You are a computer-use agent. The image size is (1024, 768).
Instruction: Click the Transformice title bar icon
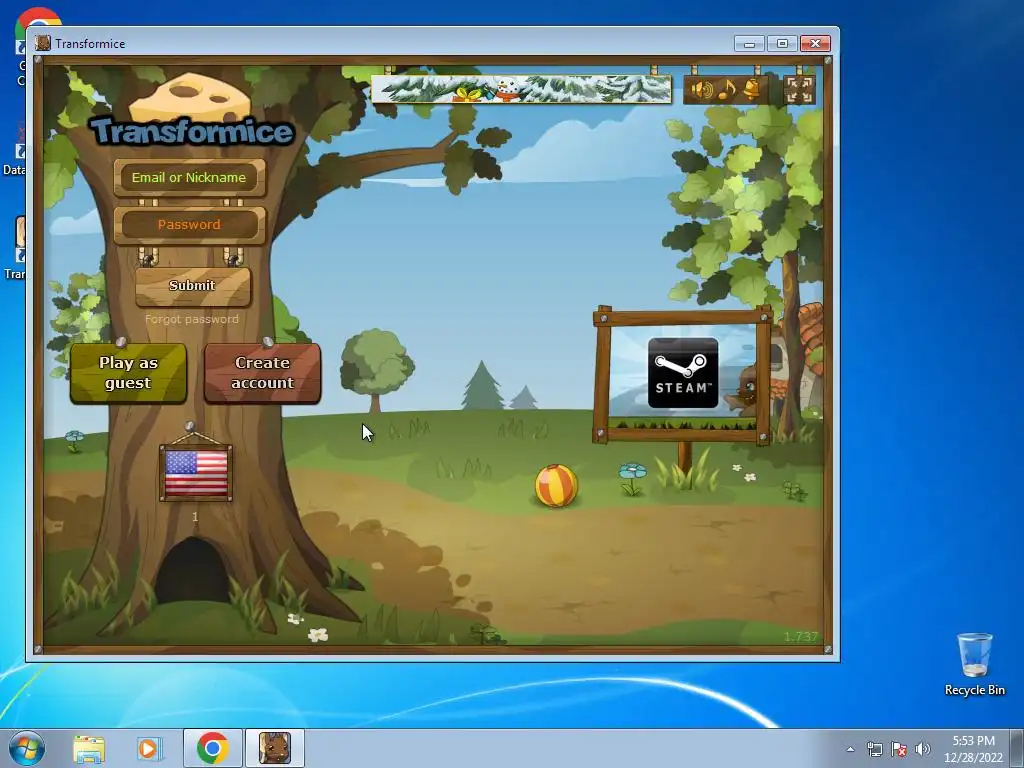pyautogui.click(x=43, y=44)
